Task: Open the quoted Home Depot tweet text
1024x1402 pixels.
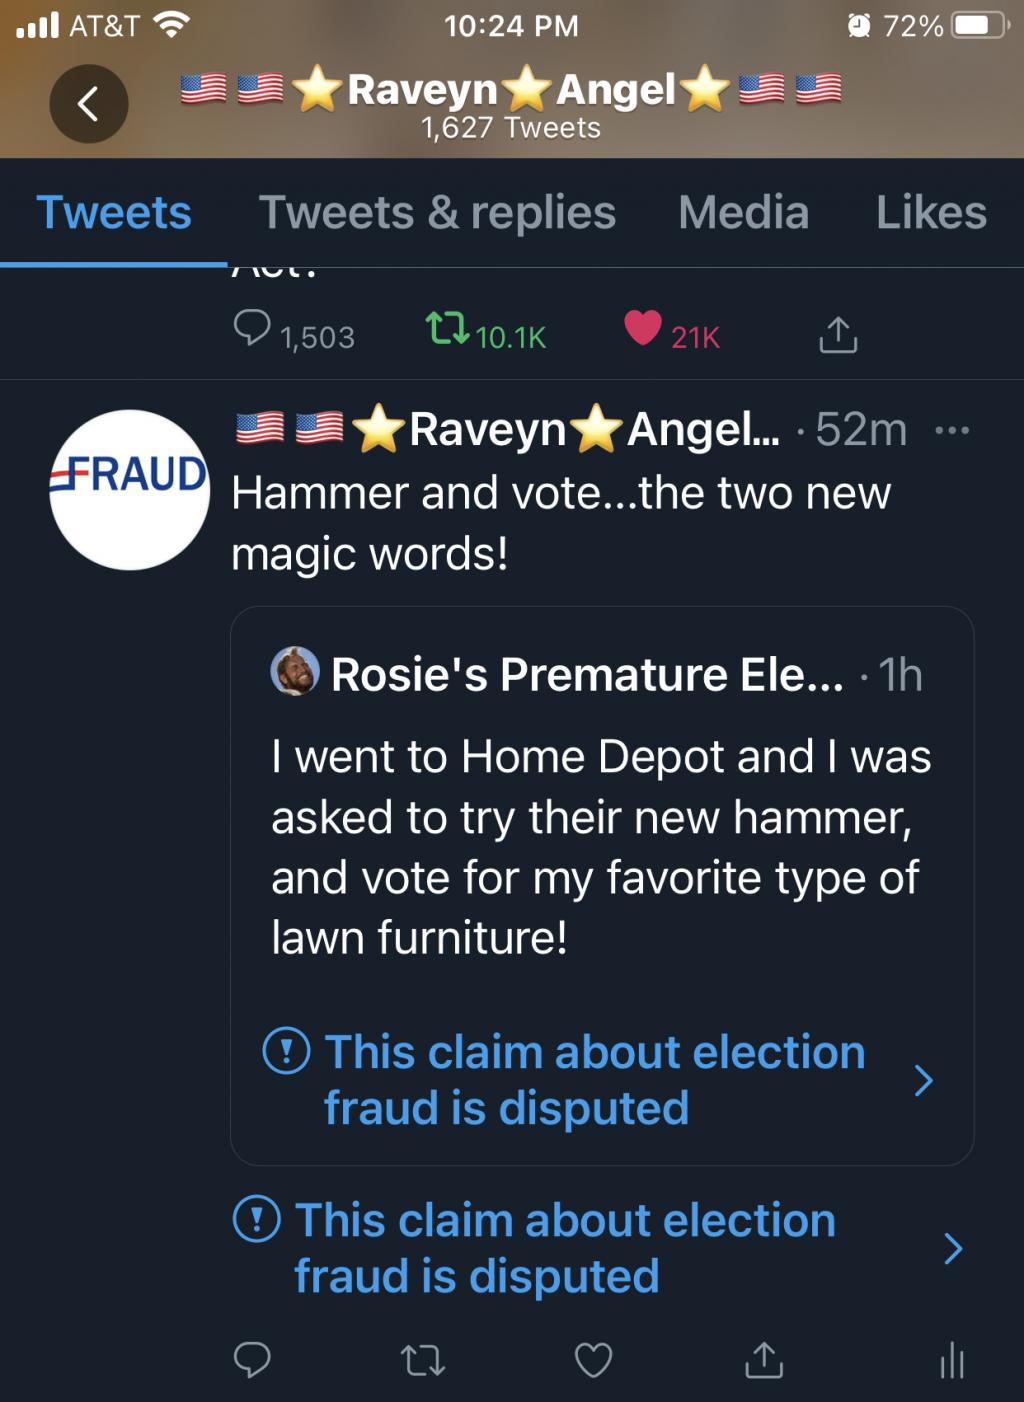Action: [600, 846]
